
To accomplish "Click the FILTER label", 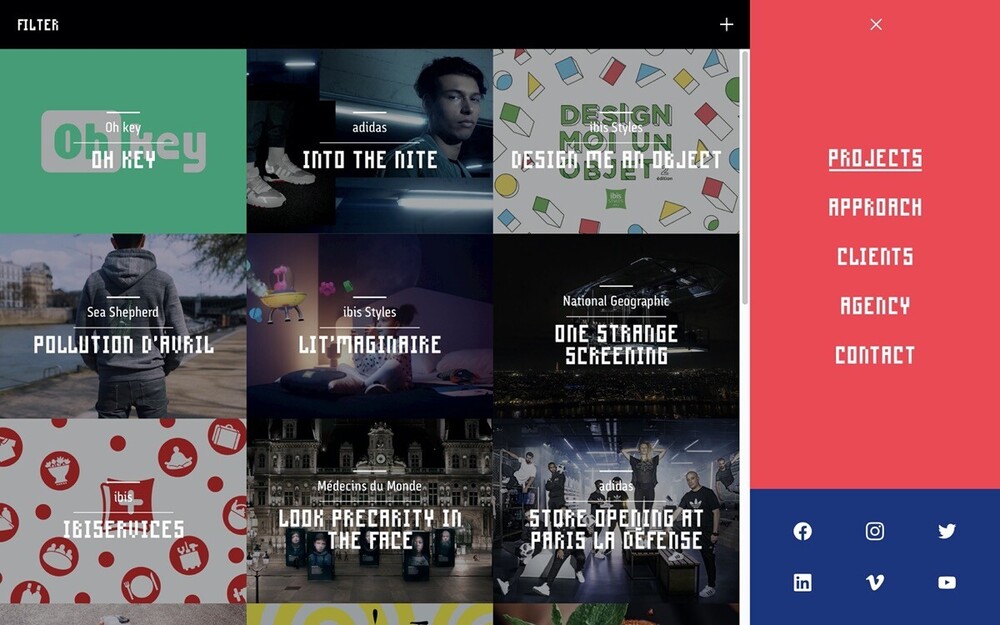I will coord(38,25).
